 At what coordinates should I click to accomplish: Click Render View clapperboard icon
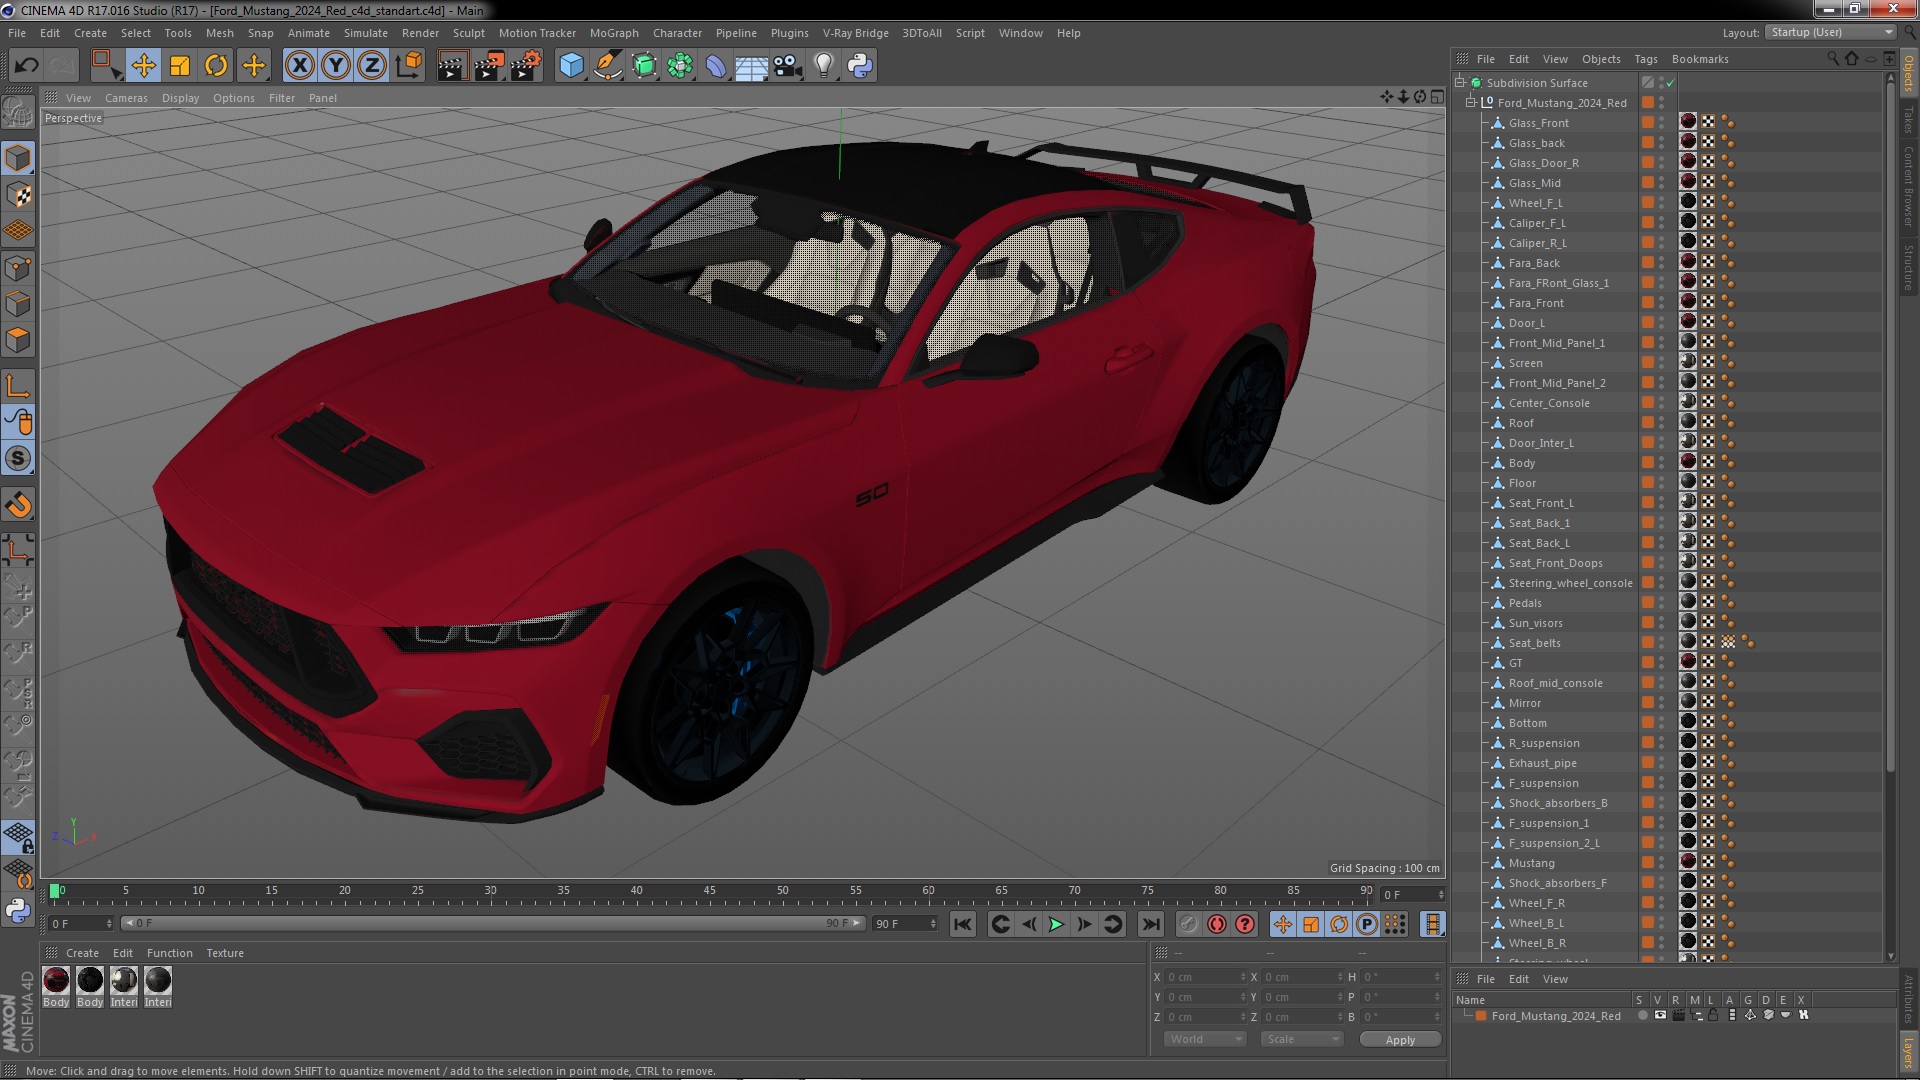click(452, 66)
